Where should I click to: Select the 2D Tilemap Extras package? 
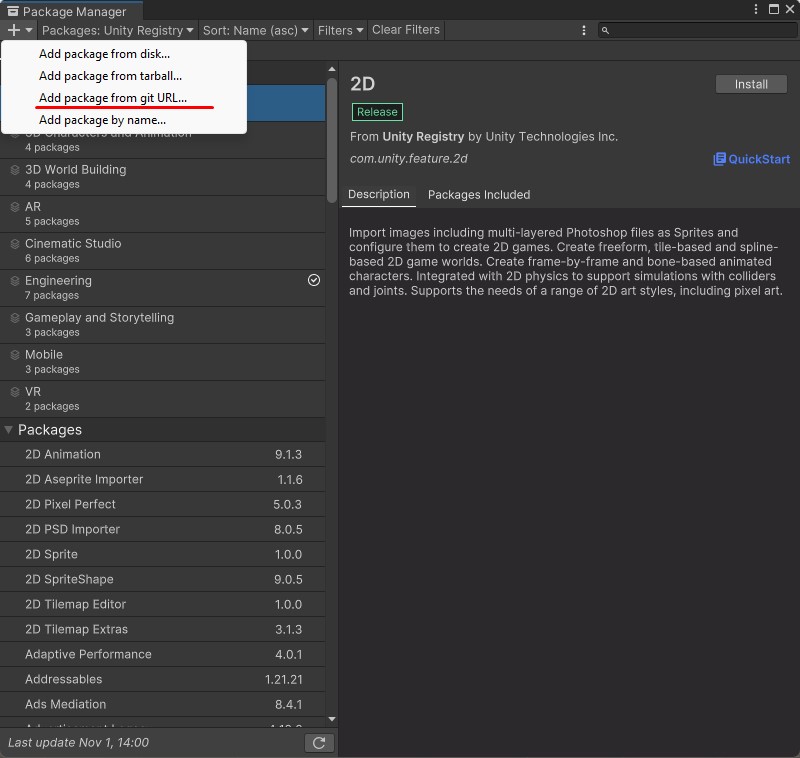click(x=162, y=629)
